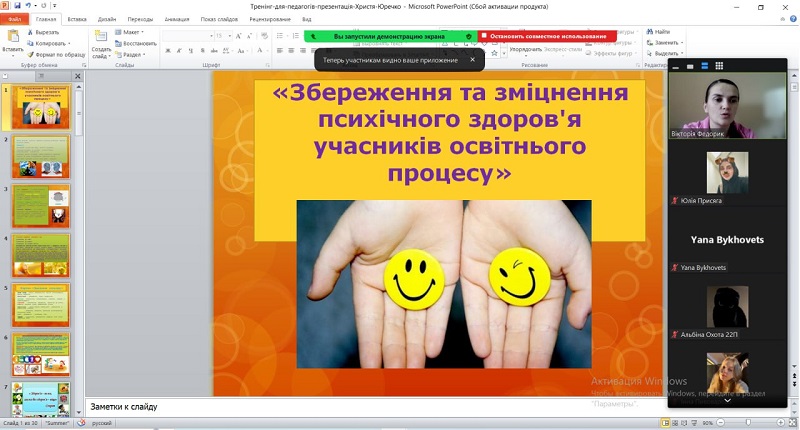Select slide 5 thumbnail
The height and width of the screenshot is (430, 800).
pyautogui.click(x=41, y=305)
